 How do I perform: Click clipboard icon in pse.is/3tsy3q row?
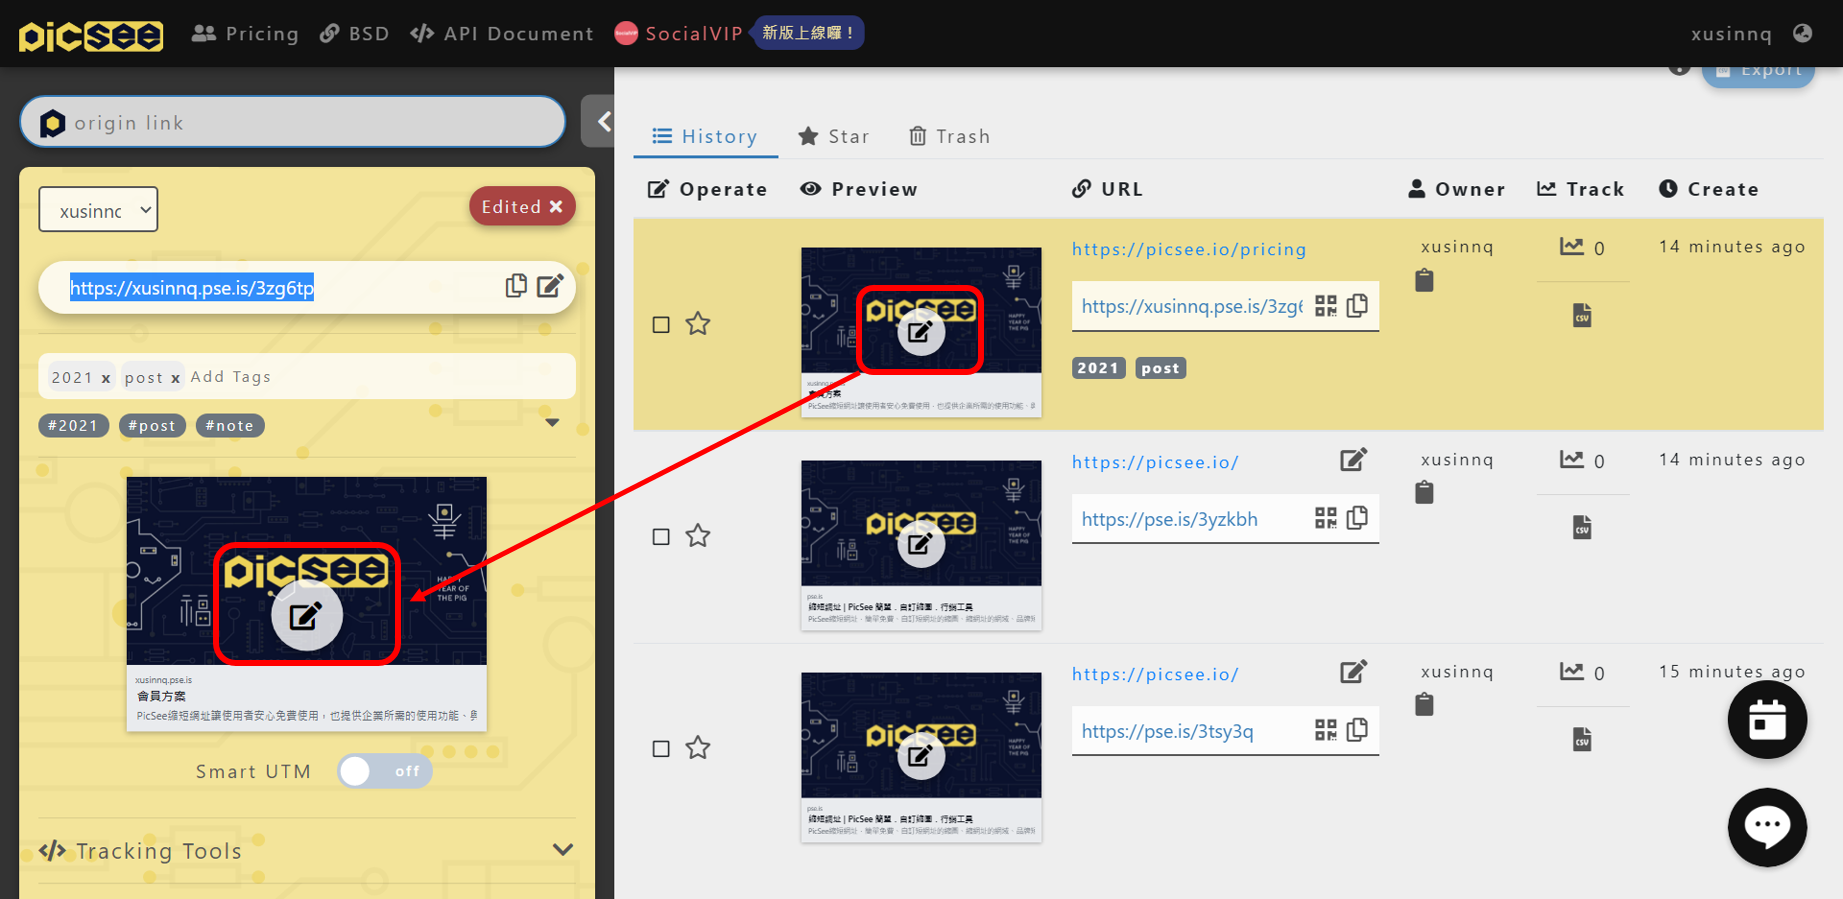[x=1424, y=704]
